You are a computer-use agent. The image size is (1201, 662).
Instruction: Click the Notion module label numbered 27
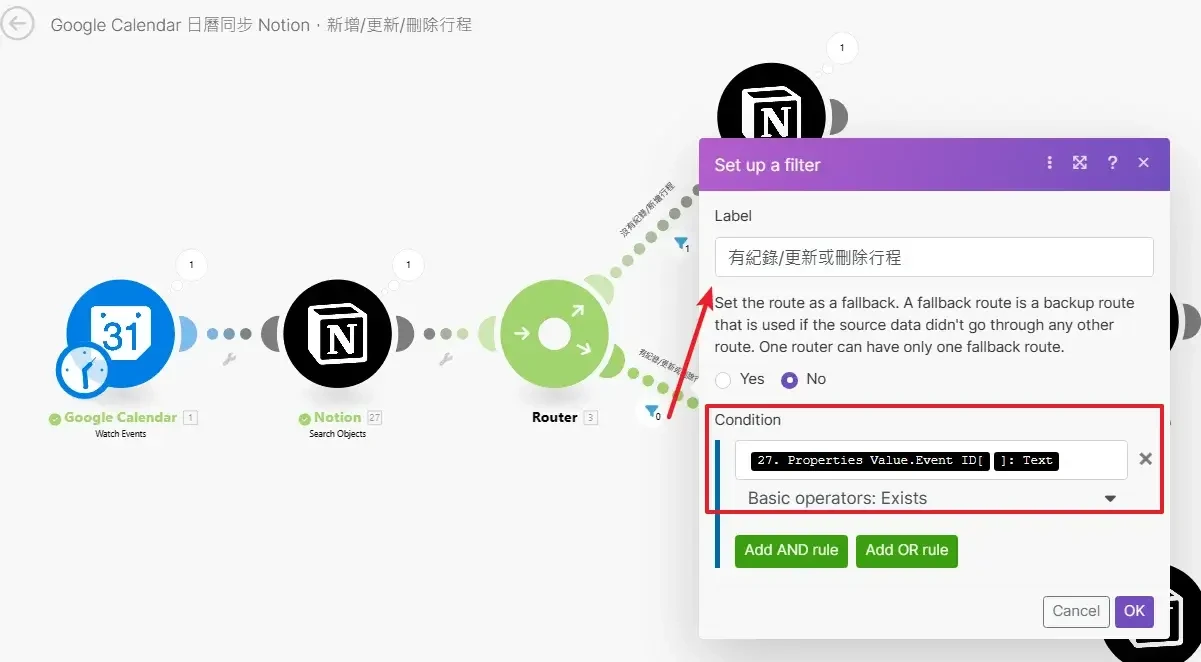[x=337, y=418]
